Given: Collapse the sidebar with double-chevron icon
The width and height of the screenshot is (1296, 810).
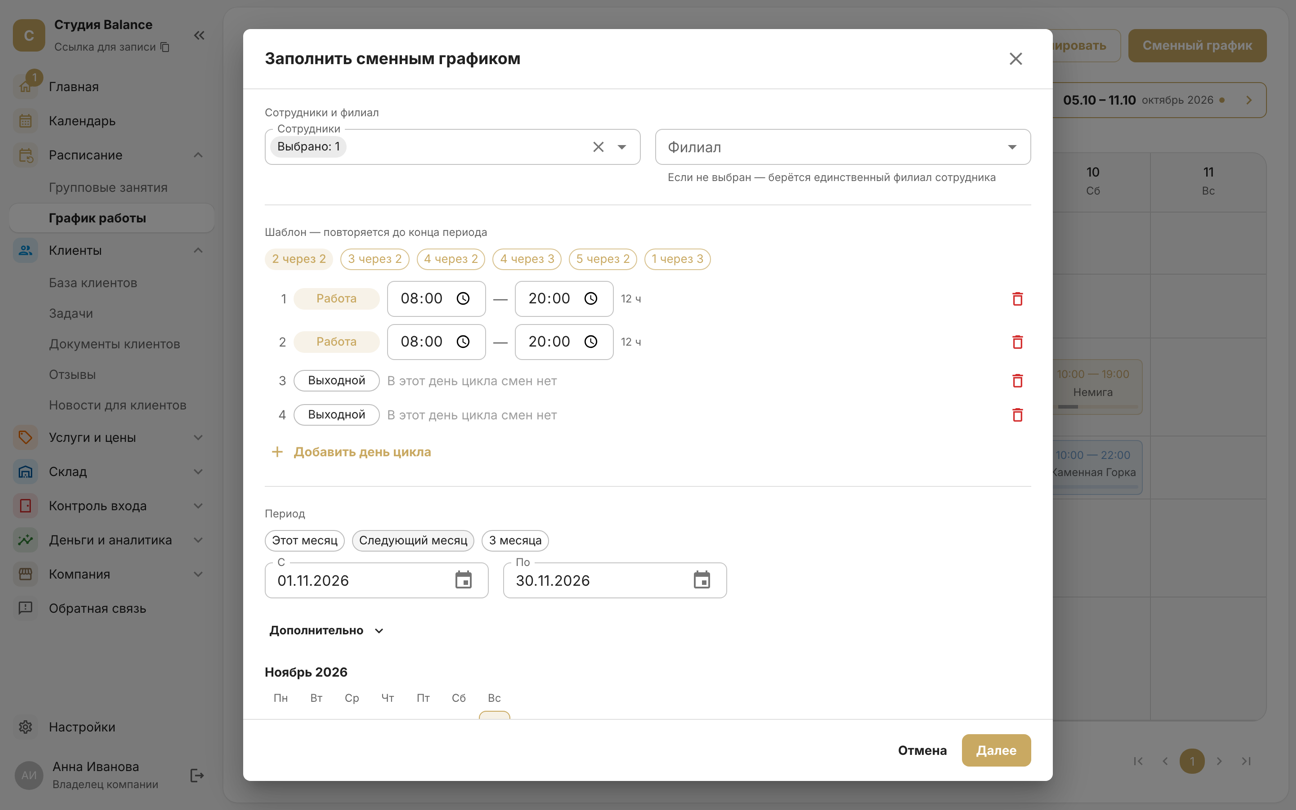Looking at the screenshot, I should click(199, 36).
